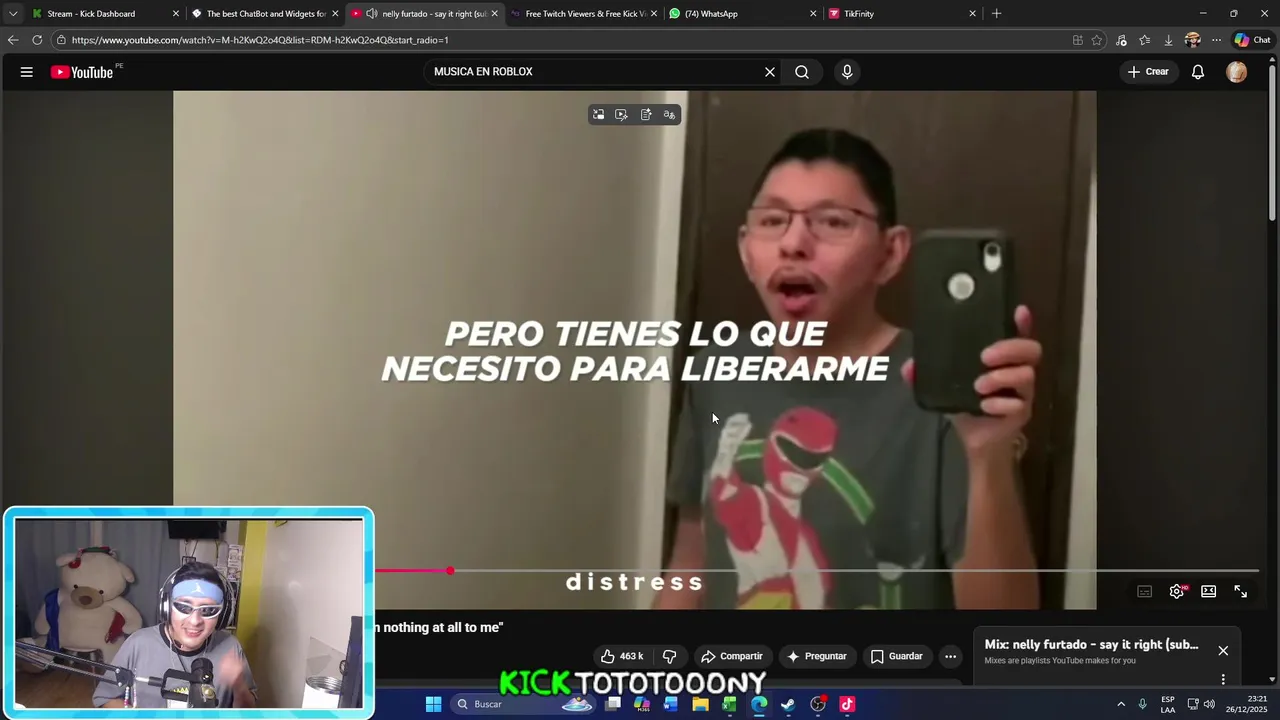Image resolution: width=1280 pixels, height=720 pixels.
Task: Open the favorites list icon
Action: (1145, 40)
